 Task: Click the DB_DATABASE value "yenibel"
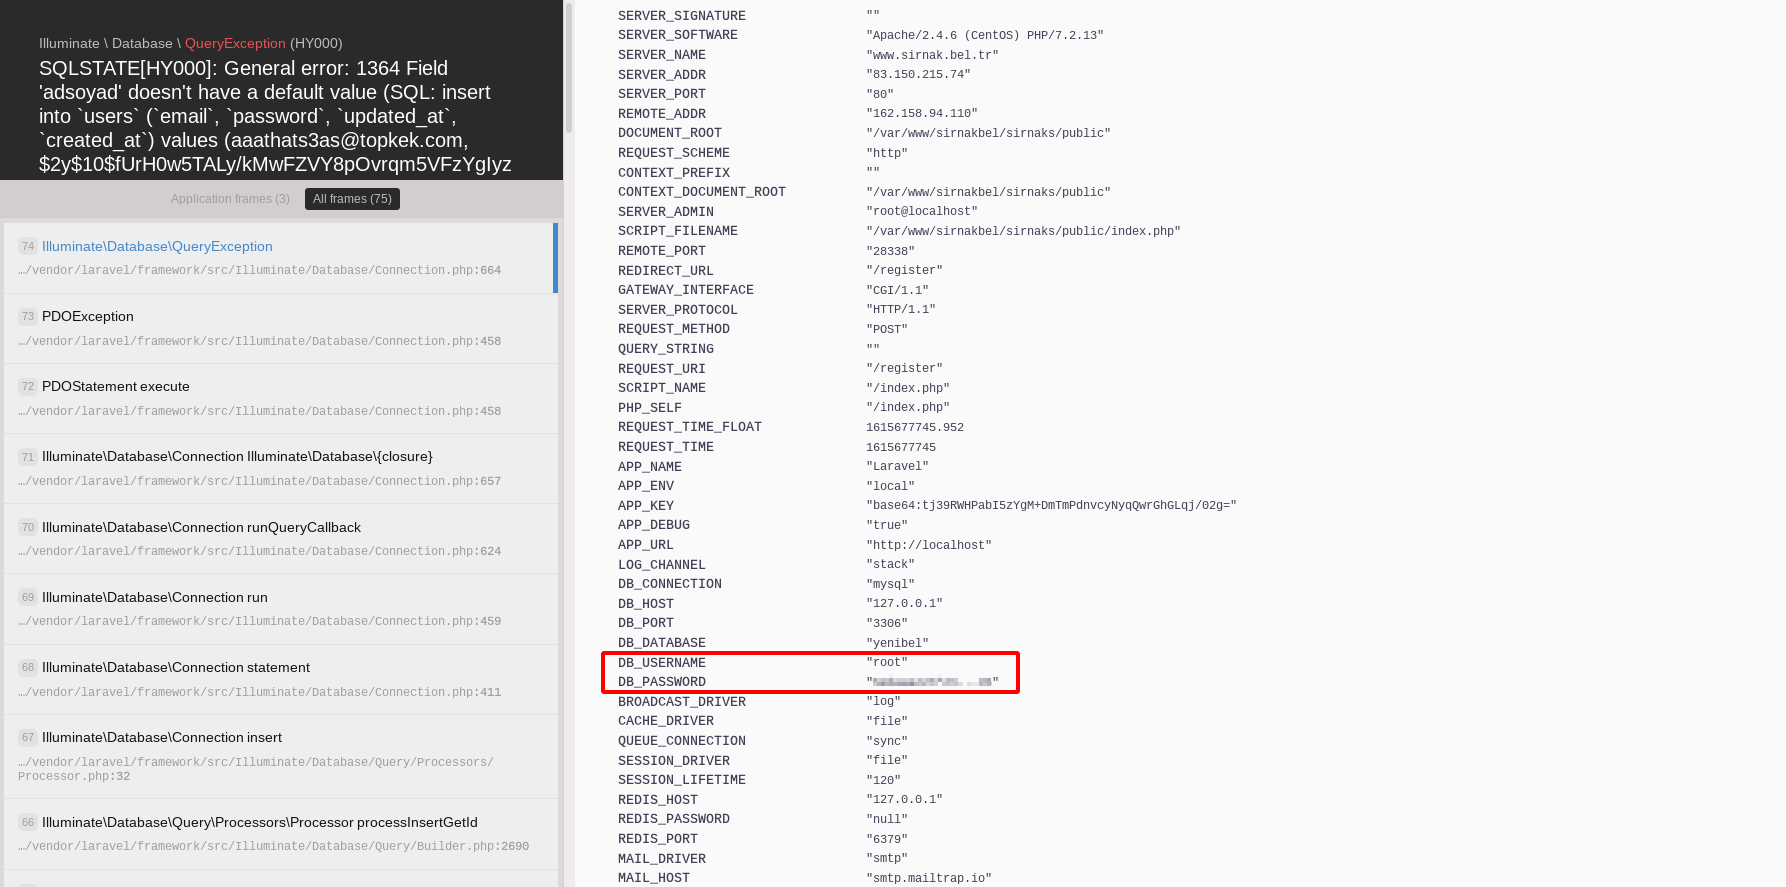coord(897,644)
